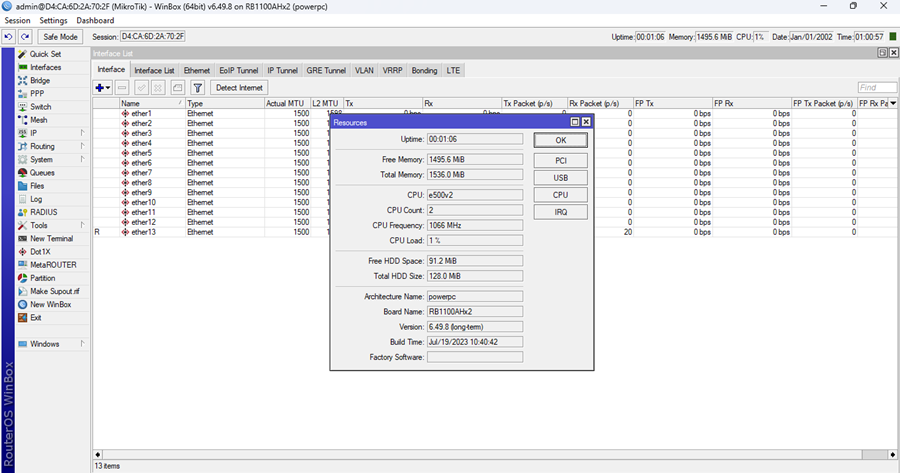Click the USB button in Resources
900x473 pixels.
(x=561, y=178)
